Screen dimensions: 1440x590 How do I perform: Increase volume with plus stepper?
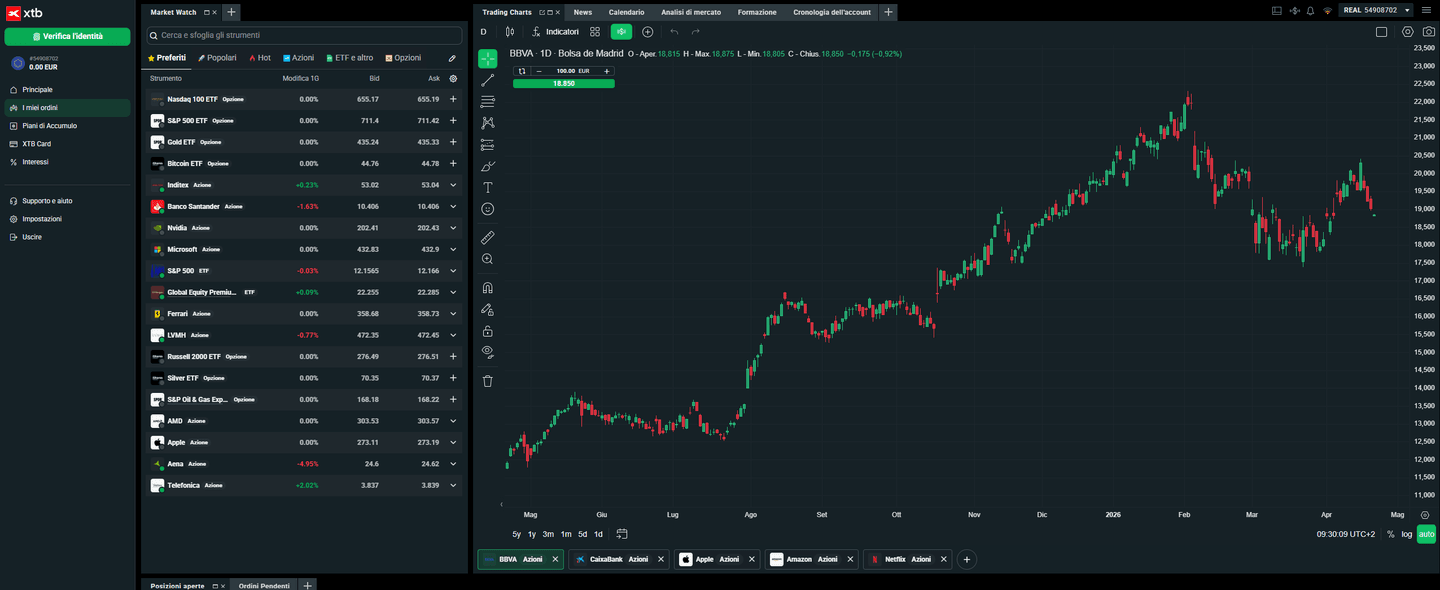606,71
